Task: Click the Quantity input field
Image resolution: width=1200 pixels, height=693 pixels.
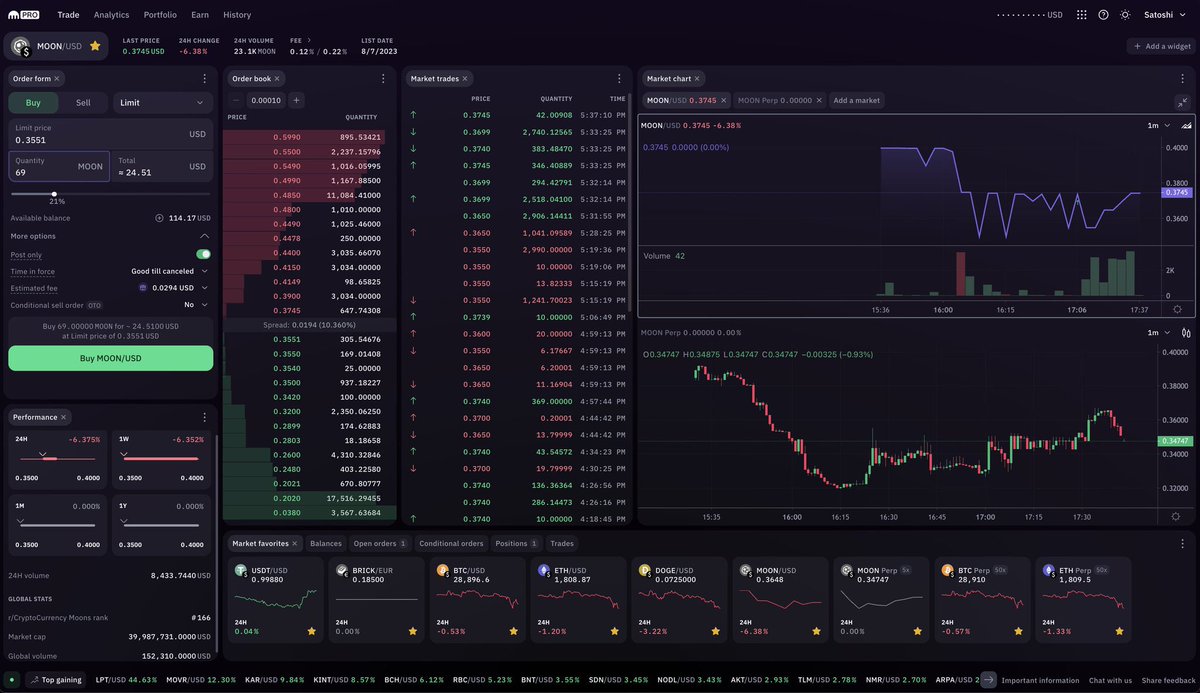Action: 58,166
